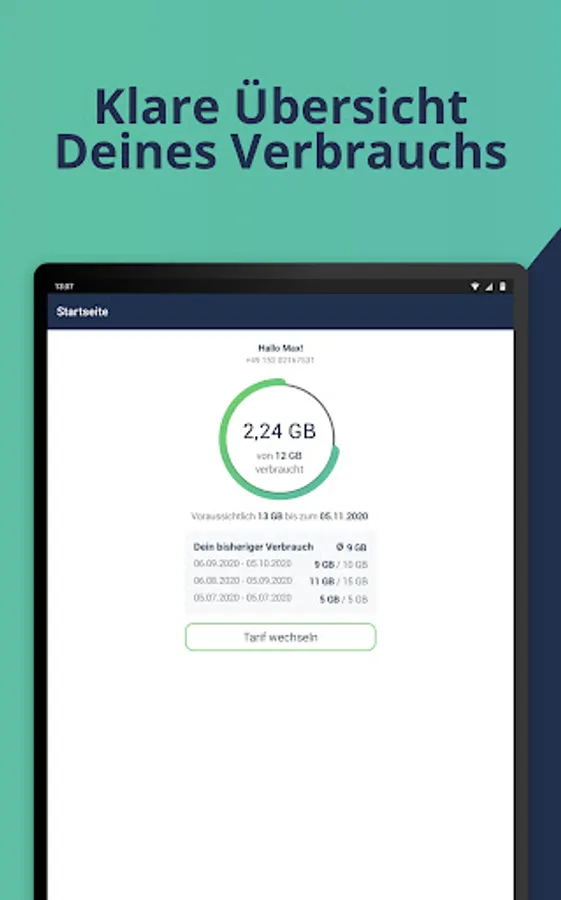The width and height of the screenshot is (561, 900).
Task: Click the cellular signal icon in status bar
Action: click(489, 286)
